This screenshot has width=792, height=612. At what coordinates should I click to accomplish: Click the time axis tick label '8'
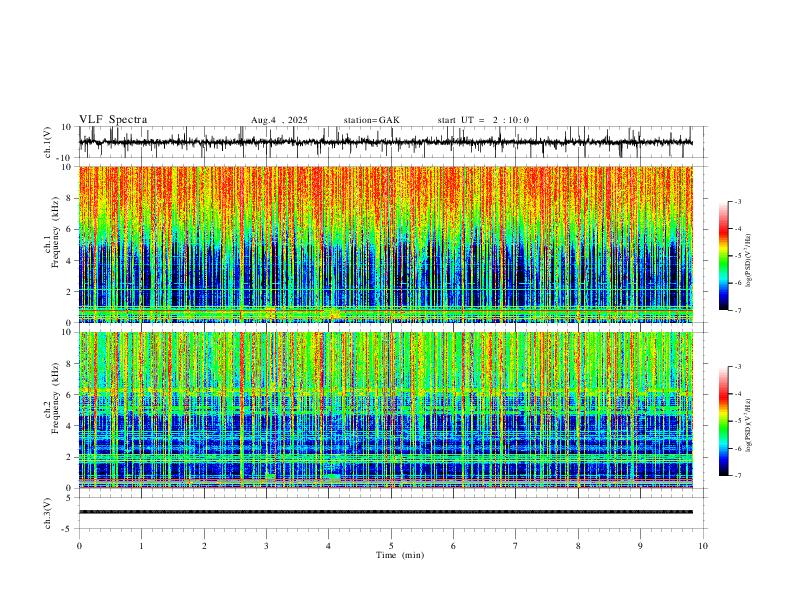(x=578, y=546)
